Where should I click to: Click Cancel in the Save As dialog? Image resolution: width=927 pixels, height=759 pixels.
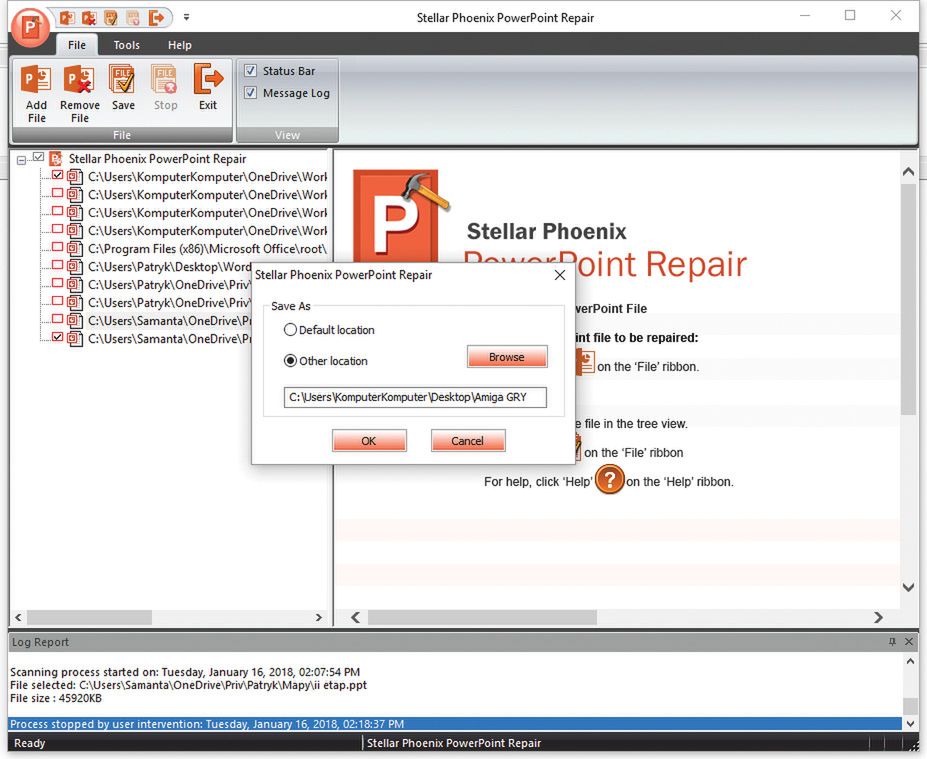[468, 441]
